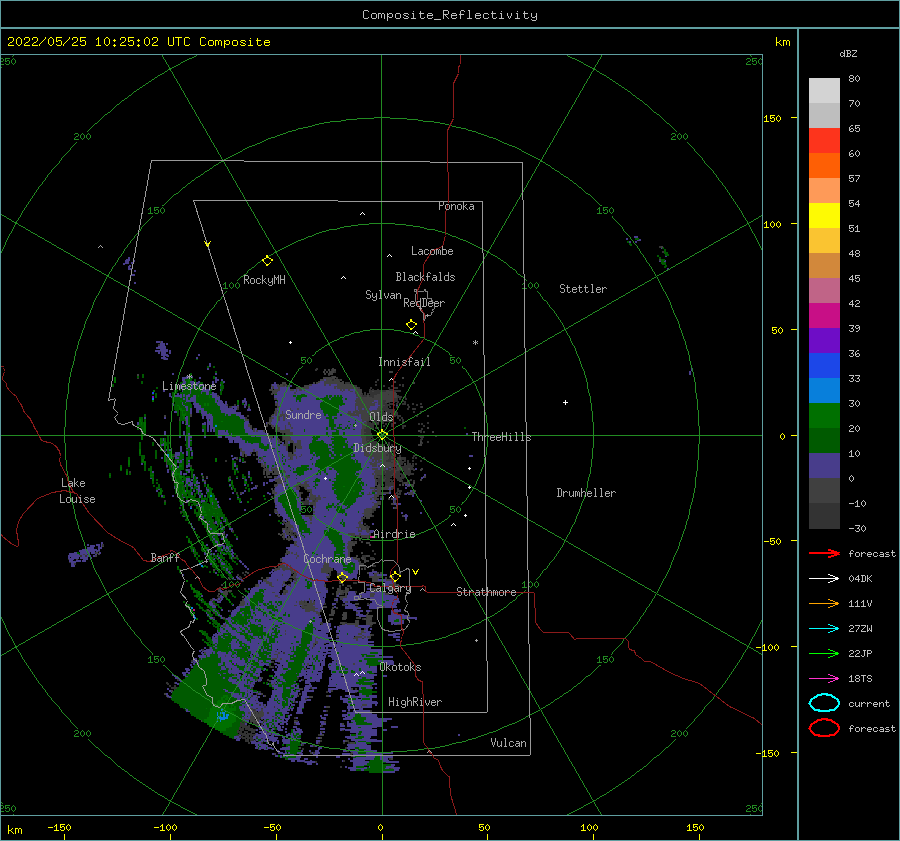Click the Blackfalds city label
This screenshot has height=841, width=900.
[425, 277]
